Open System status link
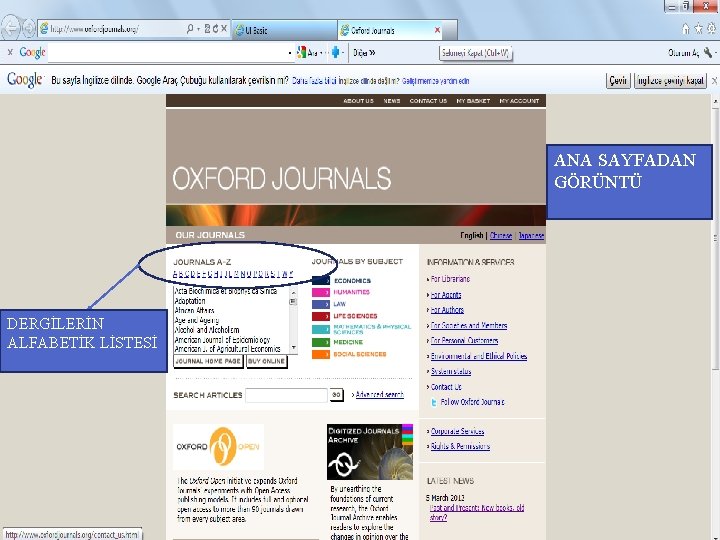The height and width of the screenshot is (540, 720). [451, 371]
